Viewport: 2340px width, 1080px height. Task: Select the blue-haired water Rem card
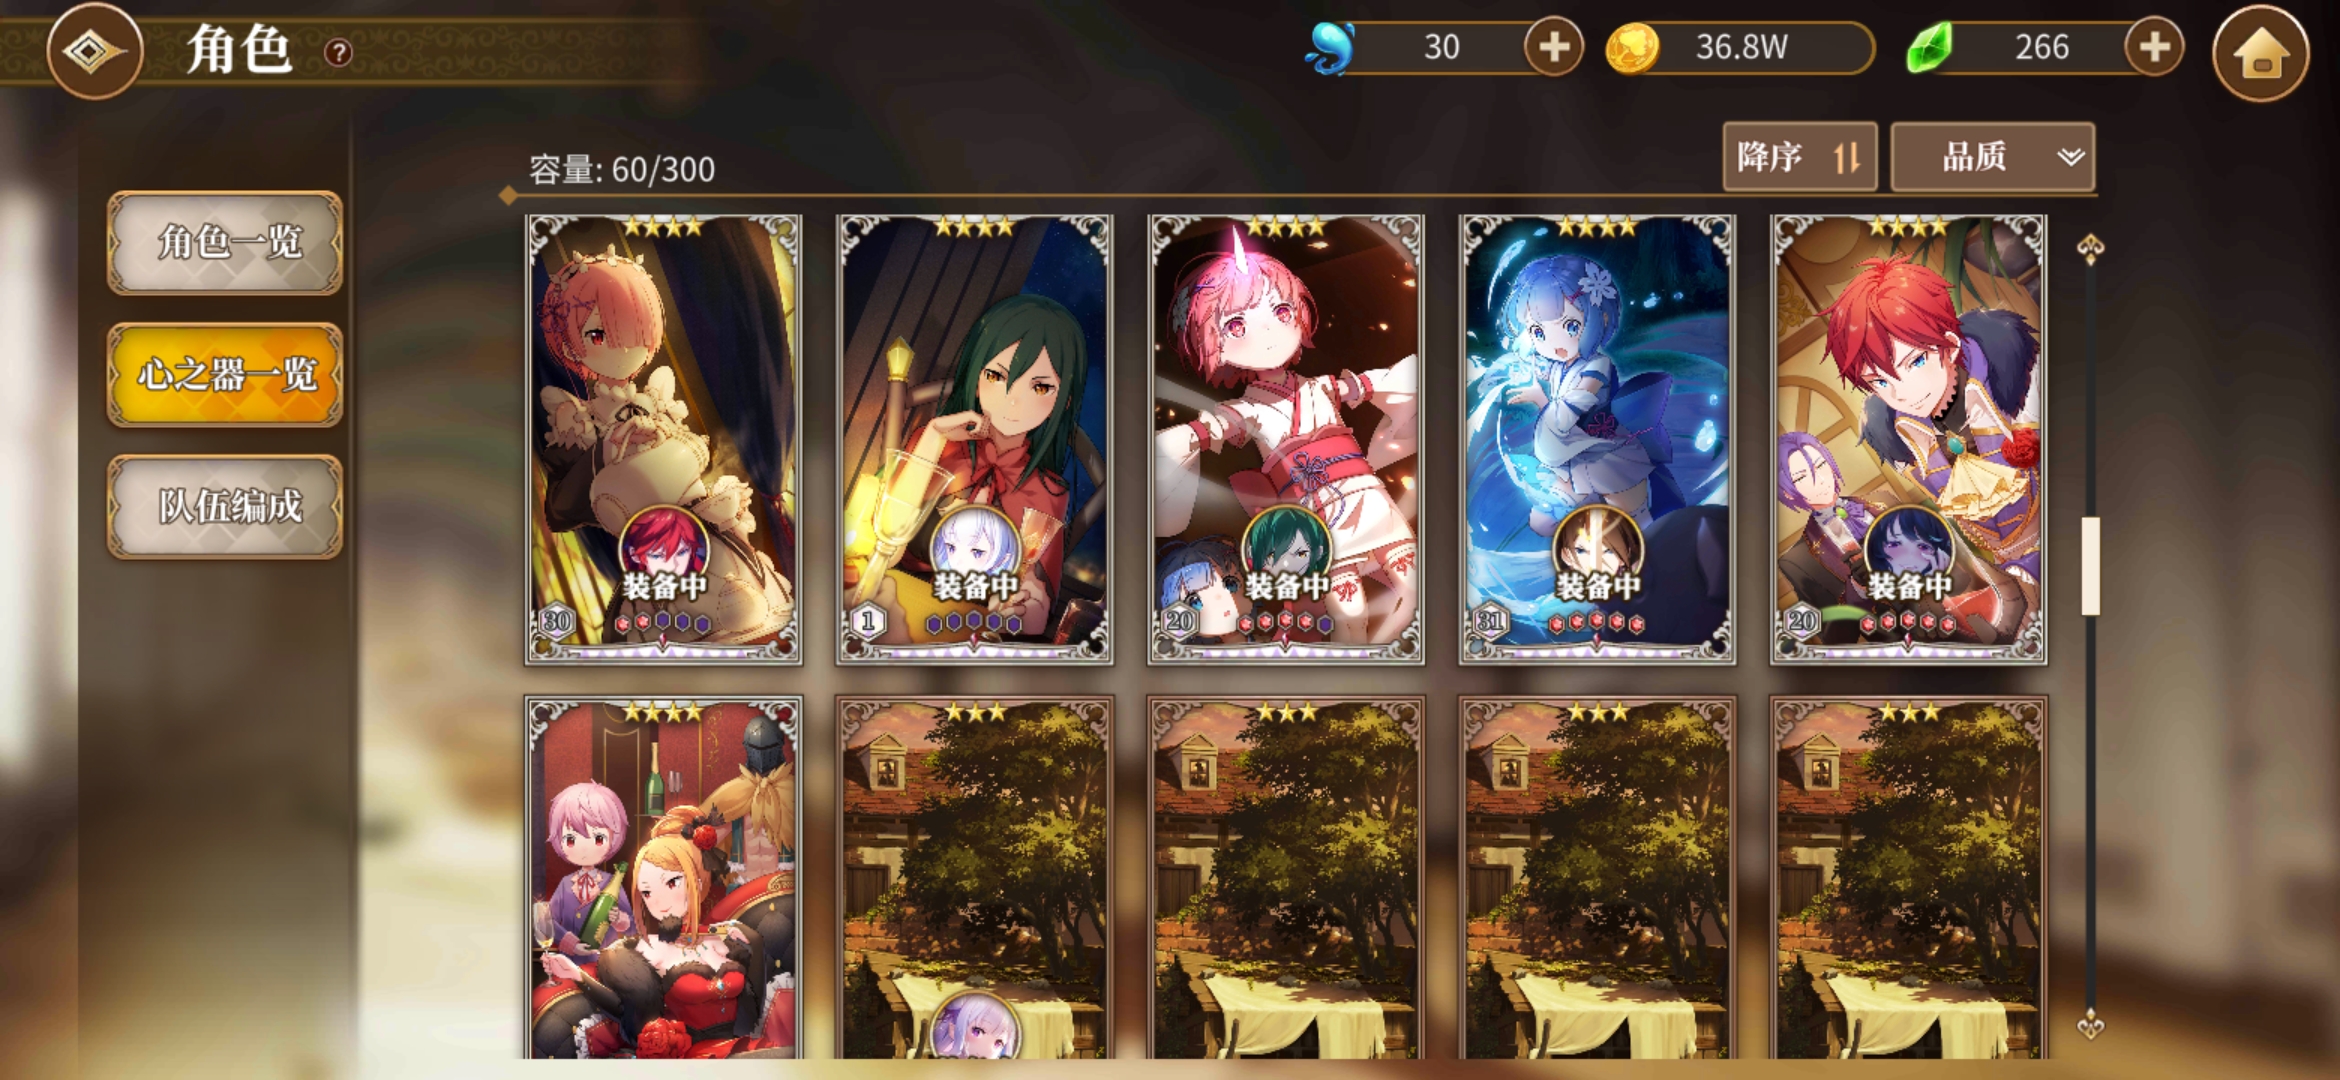tap(1597, 439)
